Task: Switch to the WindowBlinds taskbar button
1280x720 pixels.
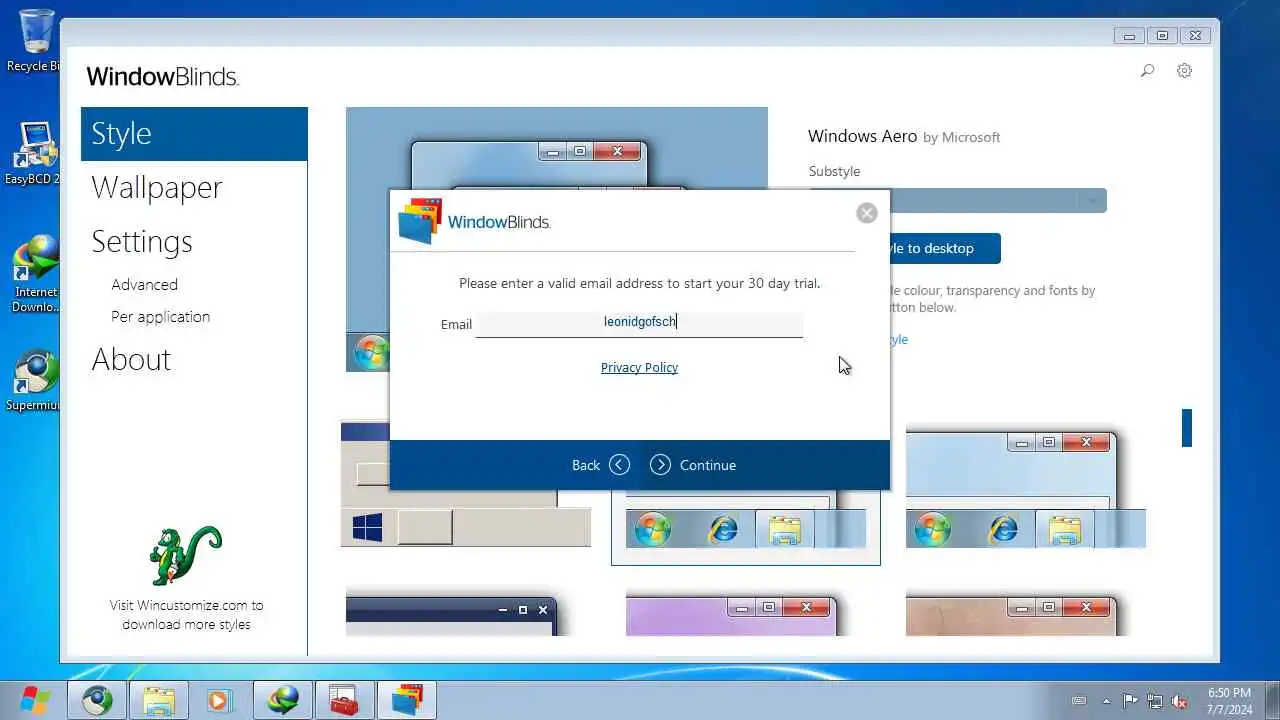Action: coord(407,701)
